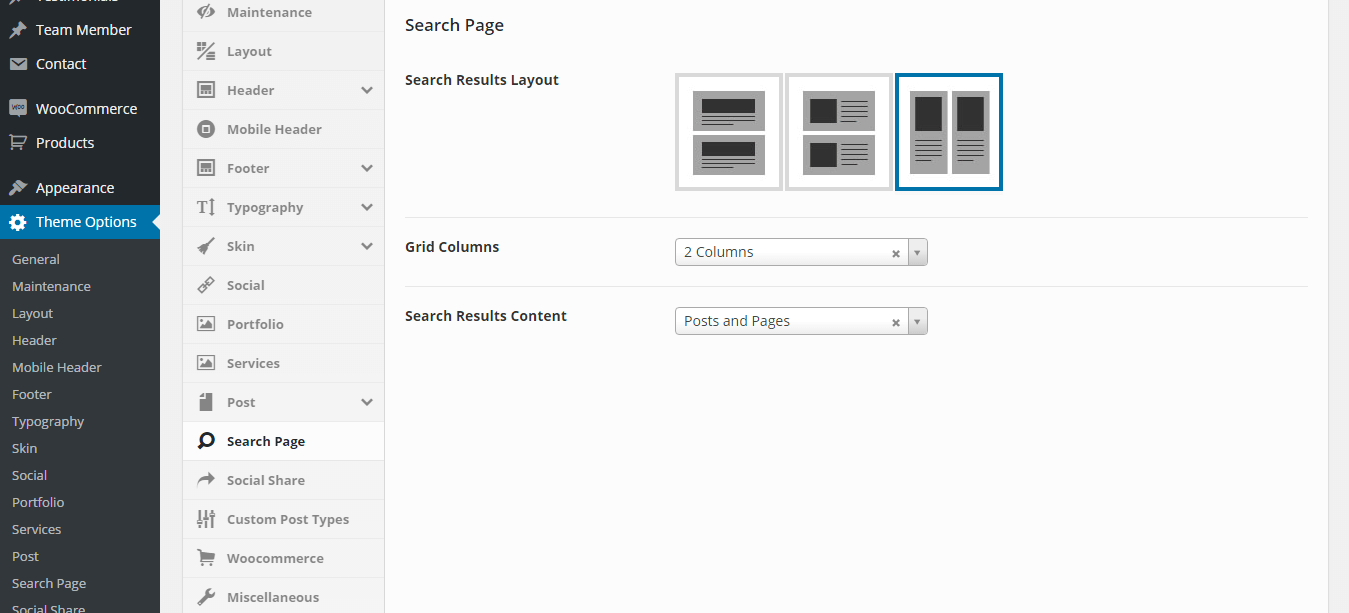Open the Grid Columns dropdown
1349x613 pixels.
(x=918, y=253)
